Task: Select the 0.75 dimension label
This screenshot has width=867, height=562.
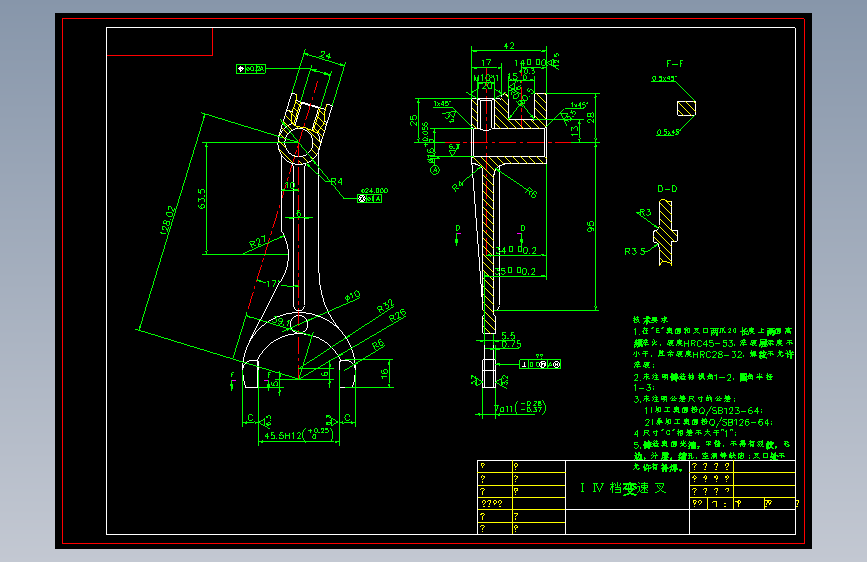Action: coord(511,344)
